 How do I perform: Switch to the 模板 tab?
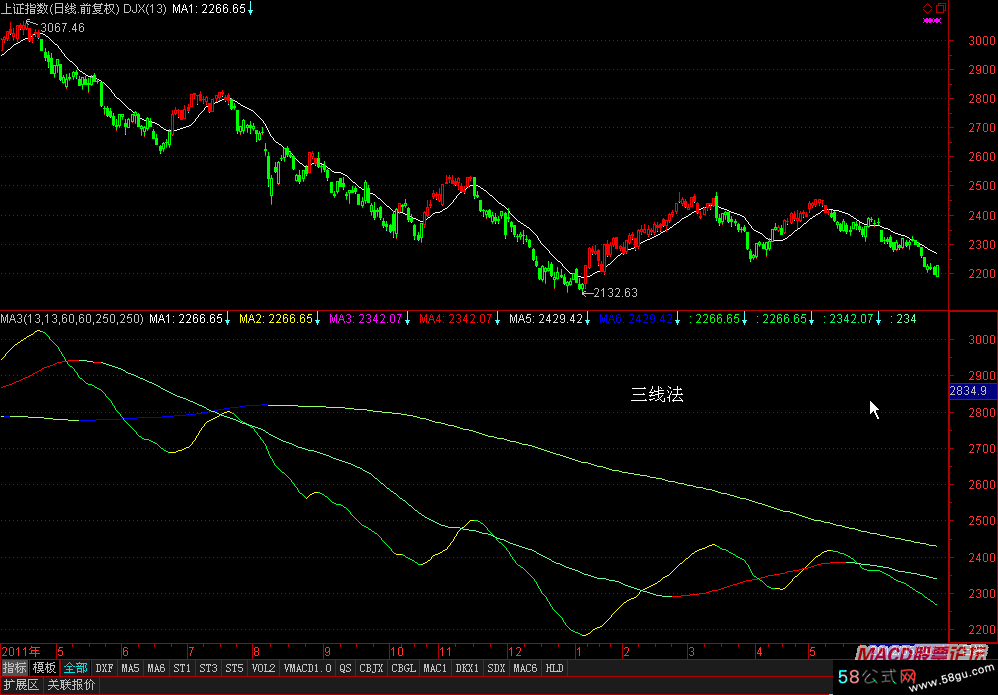click(44, 668)
